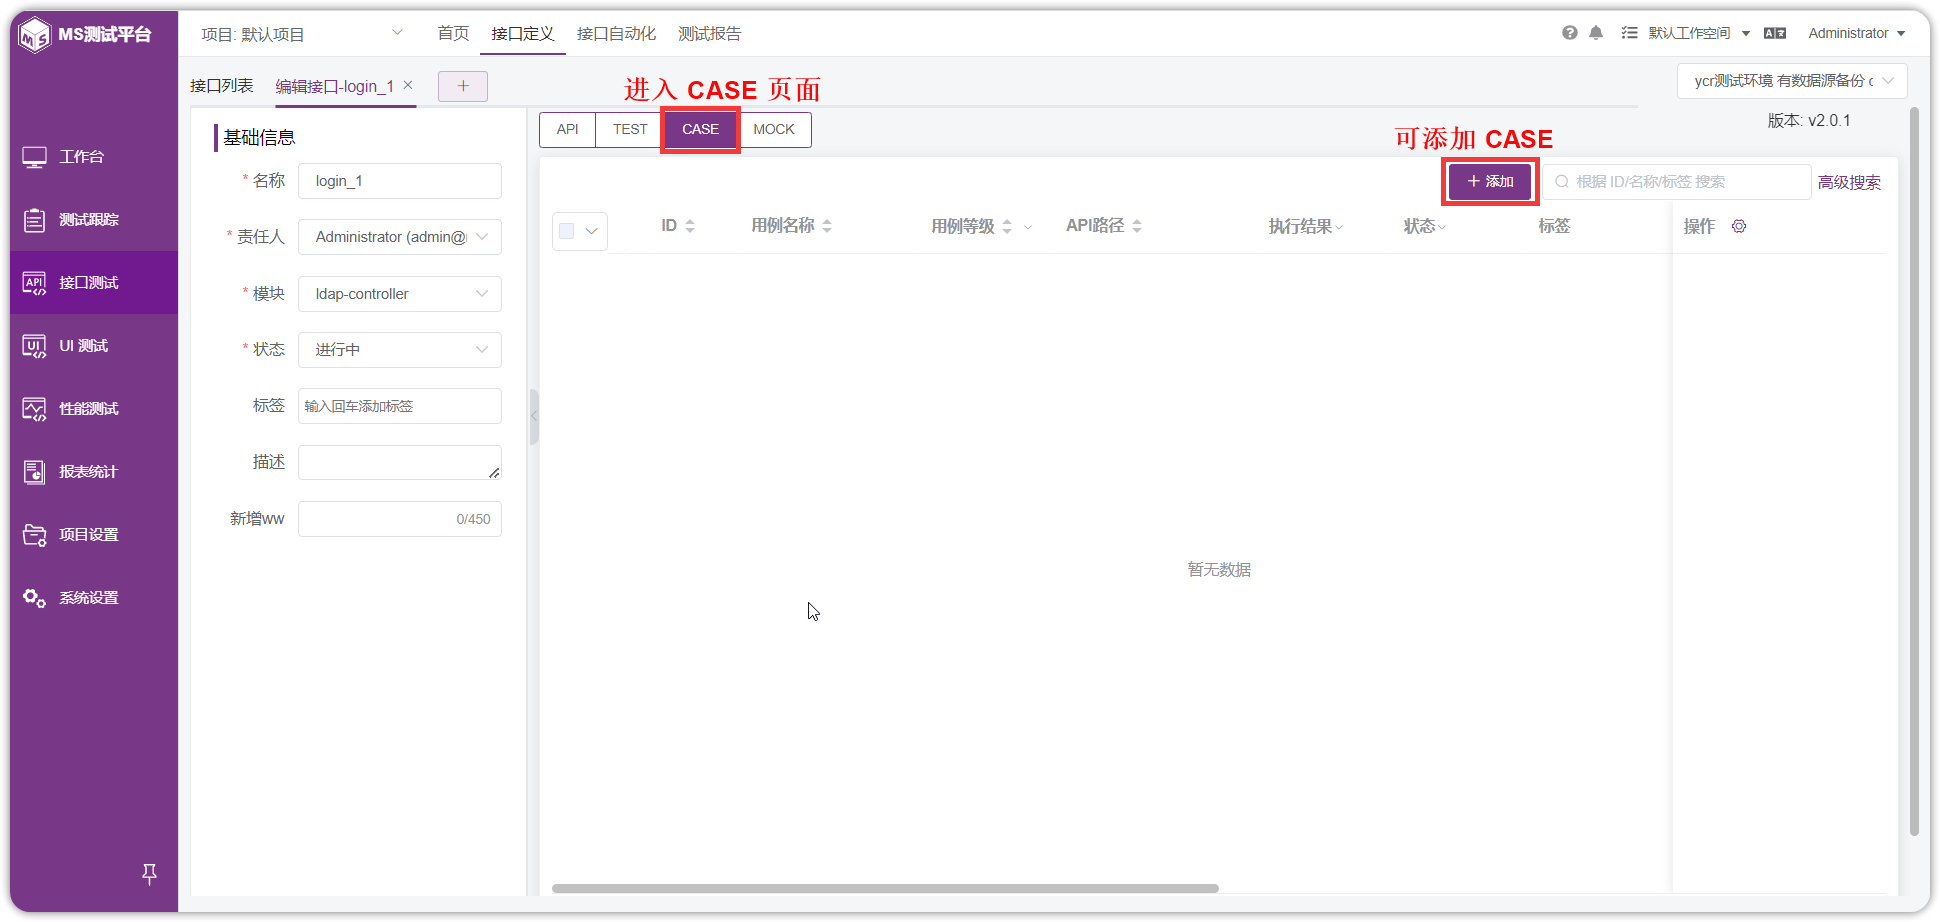This screenshot has height=922, width=1940.
Task: Open 系统设置 in the sidebar
Action: [x=94, y=598]
